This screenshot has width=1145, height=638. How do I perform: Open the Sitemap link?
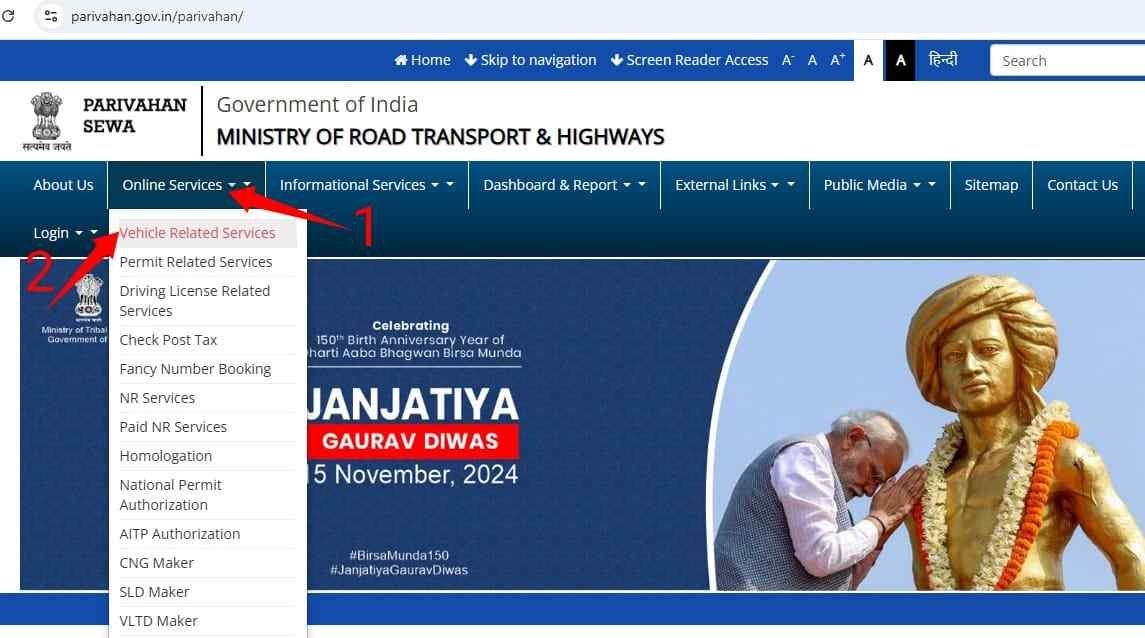(x=991, y=185)
